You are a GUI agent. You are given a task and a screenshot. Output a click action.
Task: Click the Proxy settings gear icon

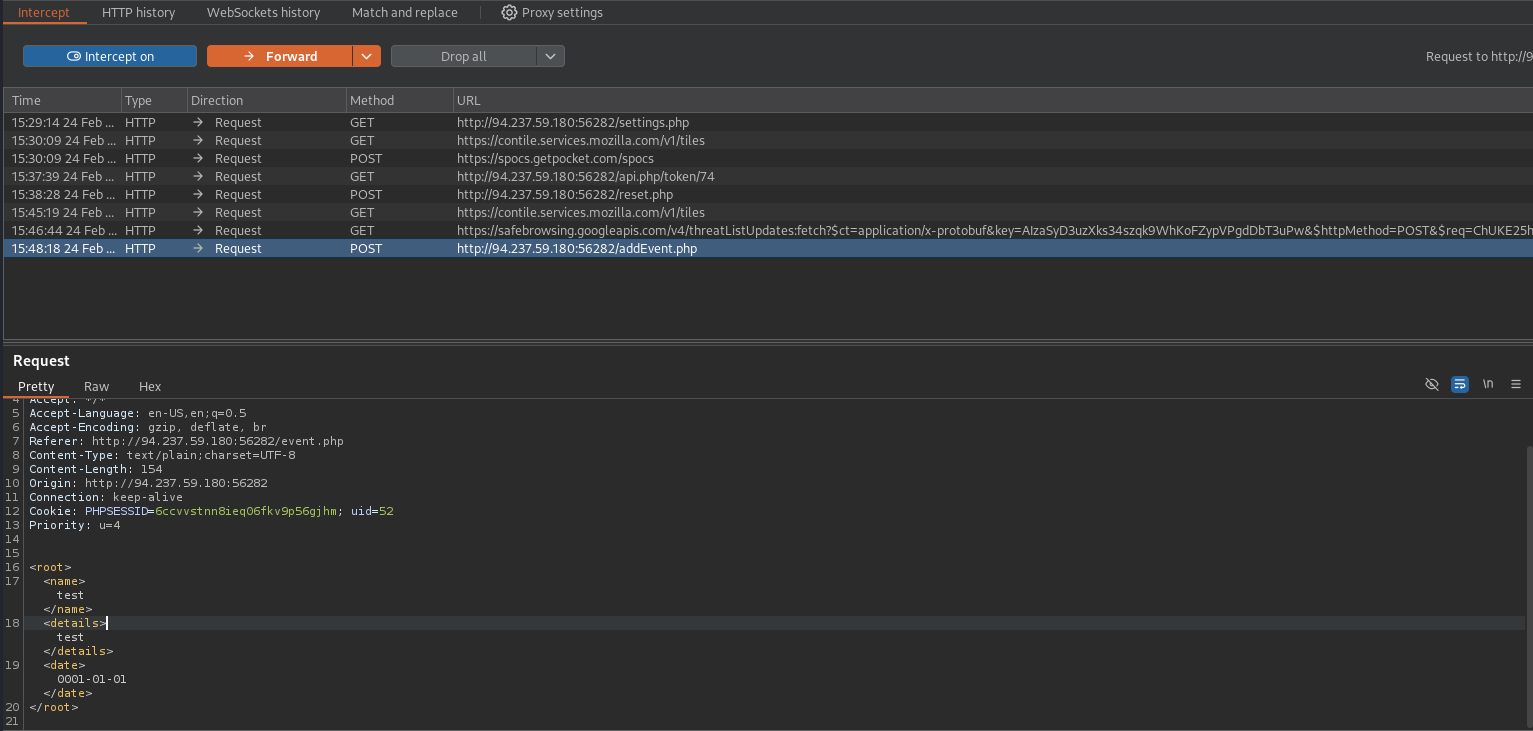click(509, 13)
